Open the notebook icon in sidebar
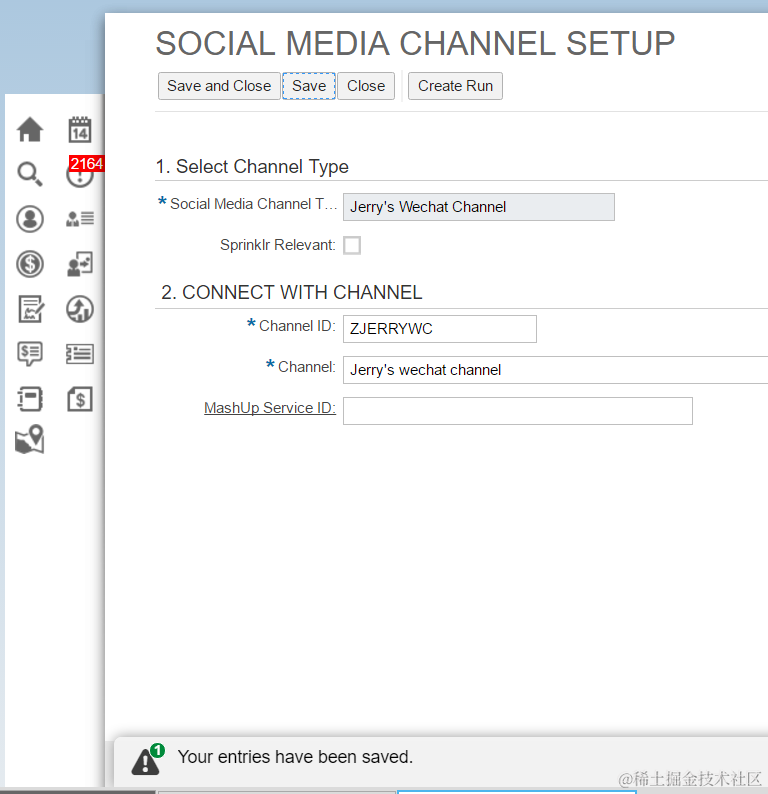The image size is (768, 794). pyautogui.click(x=30, y=399)
